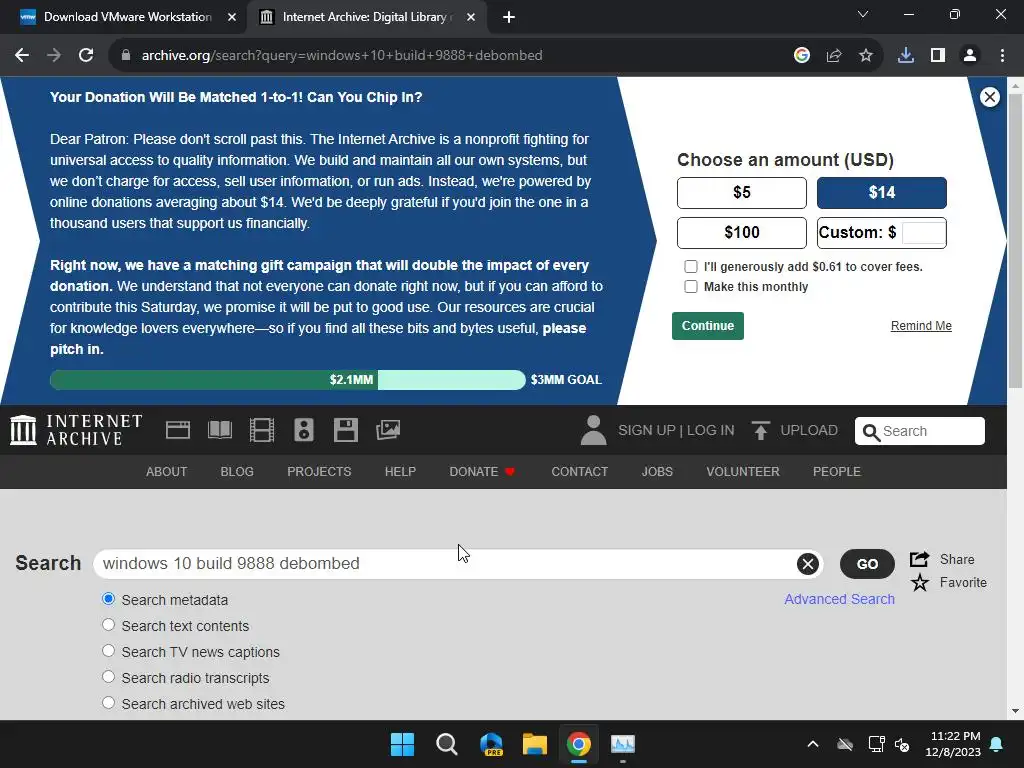Check 'add $0.61 to cover fees'
Screen dimensions: 1024x768
[x=690, y=266]
